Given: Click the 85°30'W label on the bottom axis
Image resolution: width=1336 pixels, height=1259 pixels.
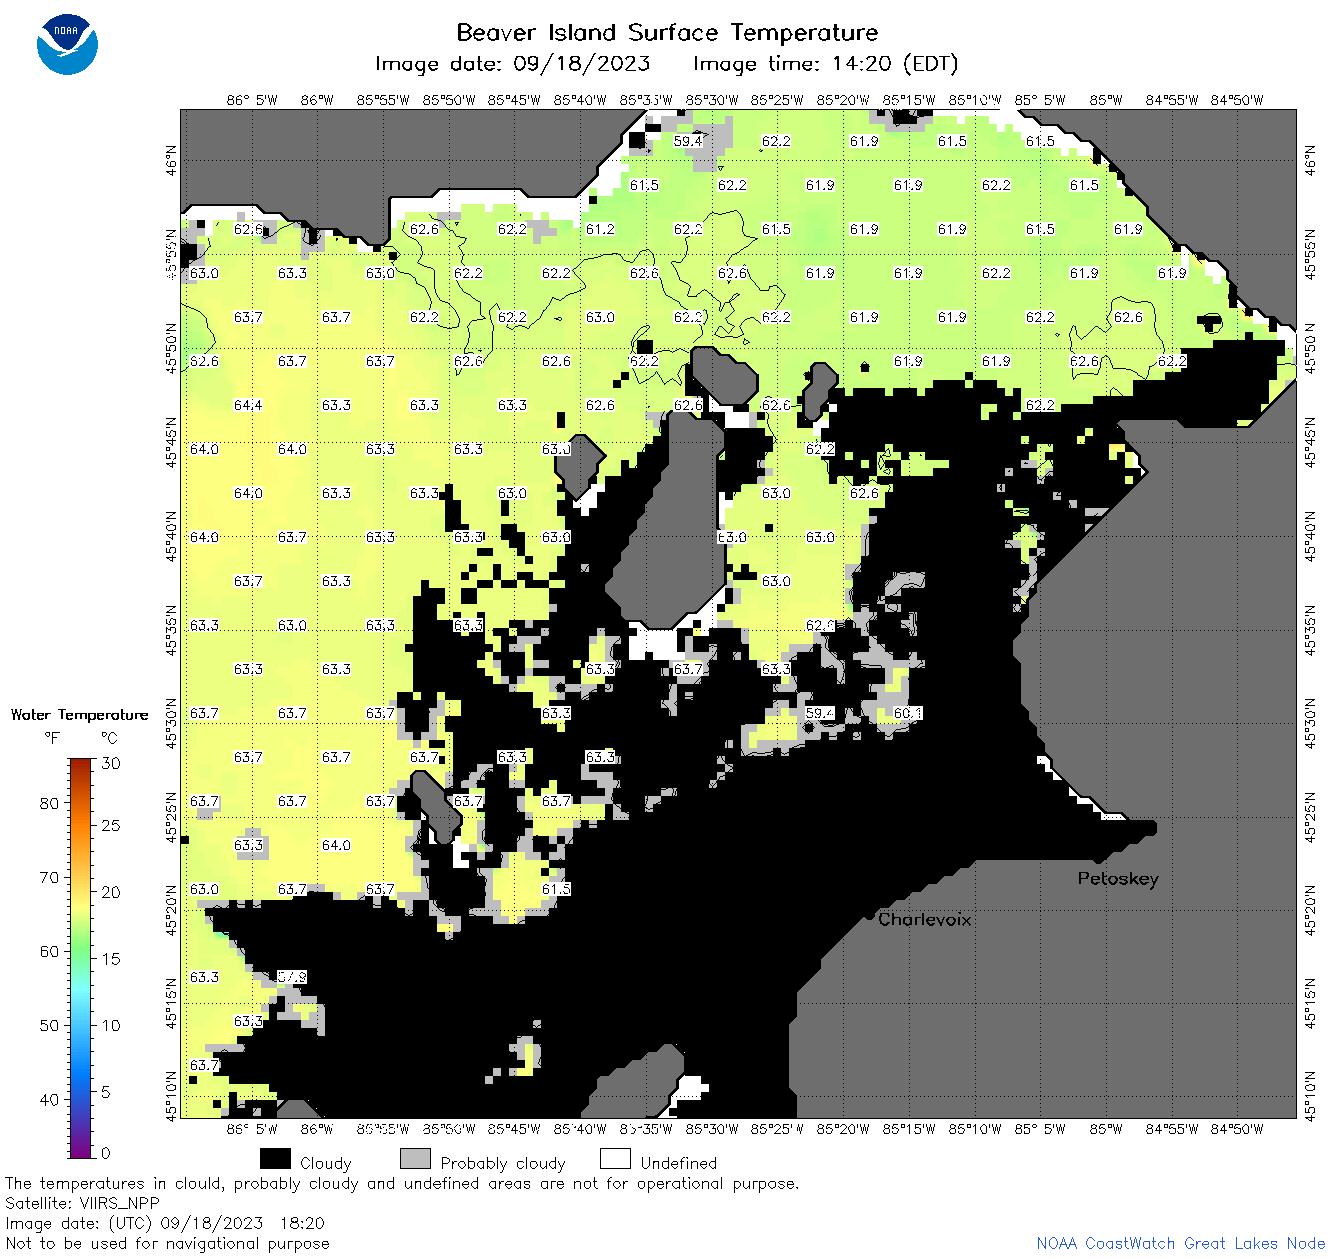Looking at the screenshot, I should point(712,1129).
